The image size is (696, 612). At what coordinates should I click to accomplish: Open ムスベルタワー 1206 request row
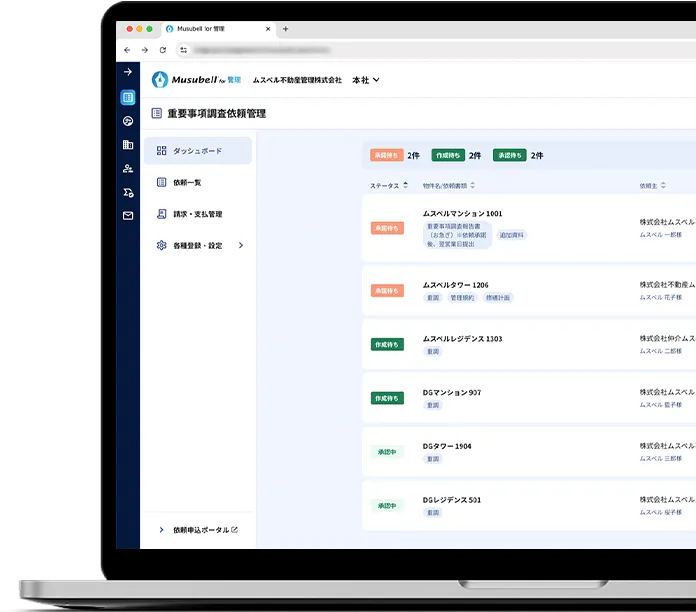point(529,291)
